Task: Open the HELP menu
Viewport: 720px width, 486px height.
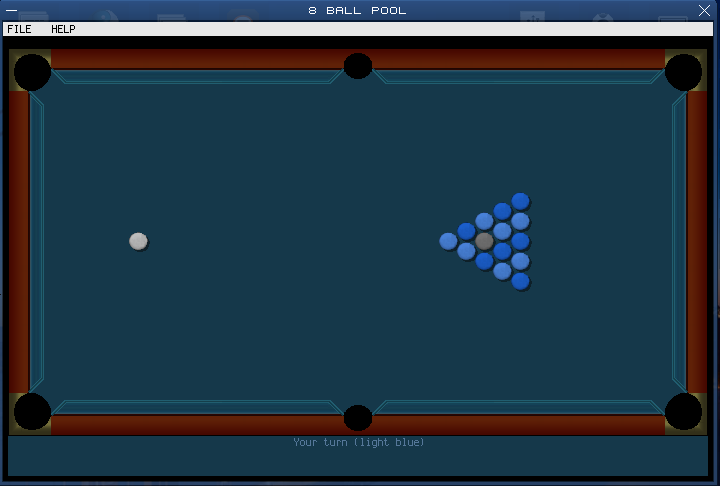Action: pos(63,29)
